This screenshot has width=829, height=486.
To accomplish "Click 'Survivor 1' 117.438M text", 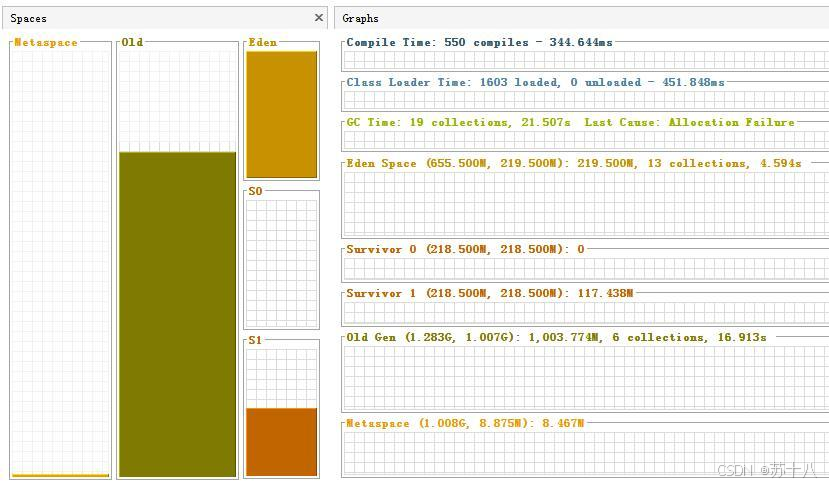I will (605, 293).
